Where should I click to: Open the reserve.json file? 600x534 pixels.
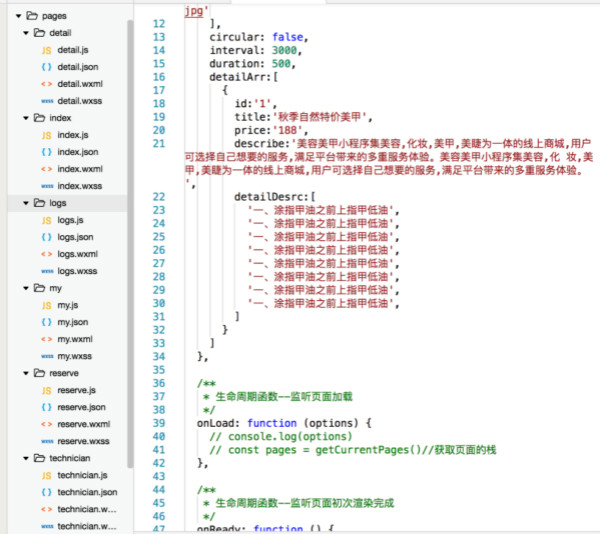coord(82,407)
